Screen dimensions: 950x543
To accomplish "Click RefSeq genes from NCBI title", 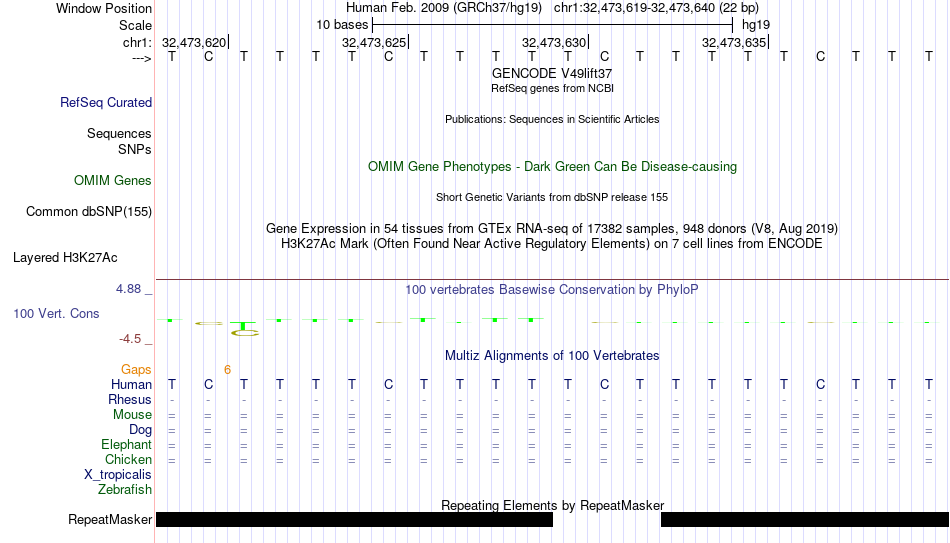I will [552, 88].
